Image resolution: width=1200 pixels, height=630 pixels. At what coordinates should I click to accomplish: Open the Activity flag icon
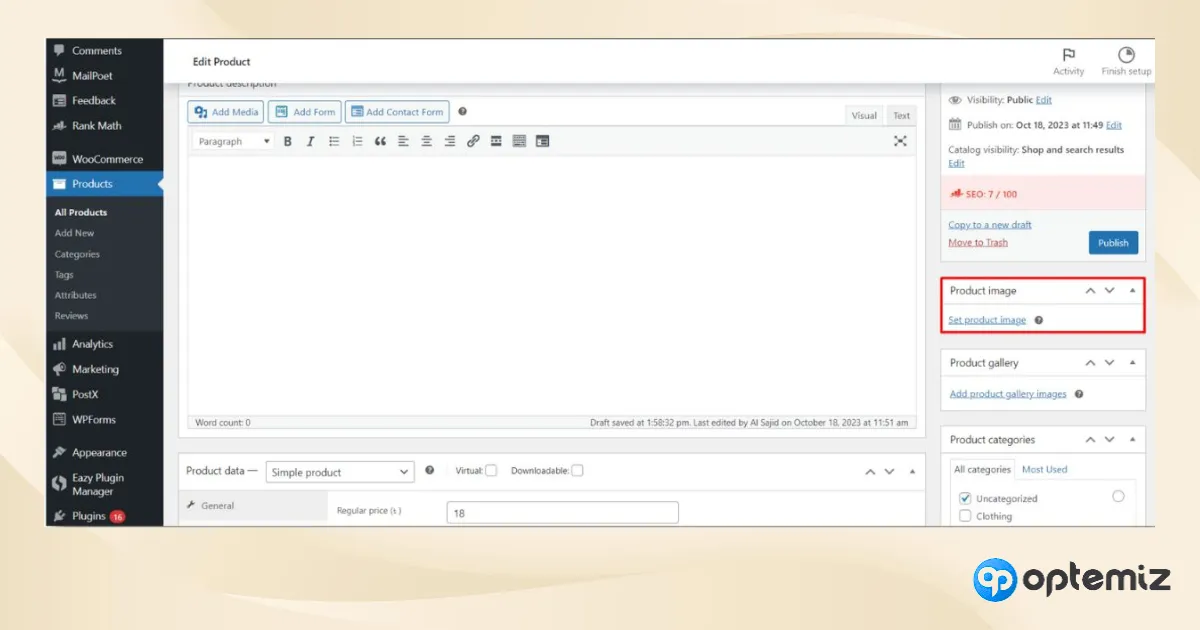pyautogui.click(x=1068, y=55)
